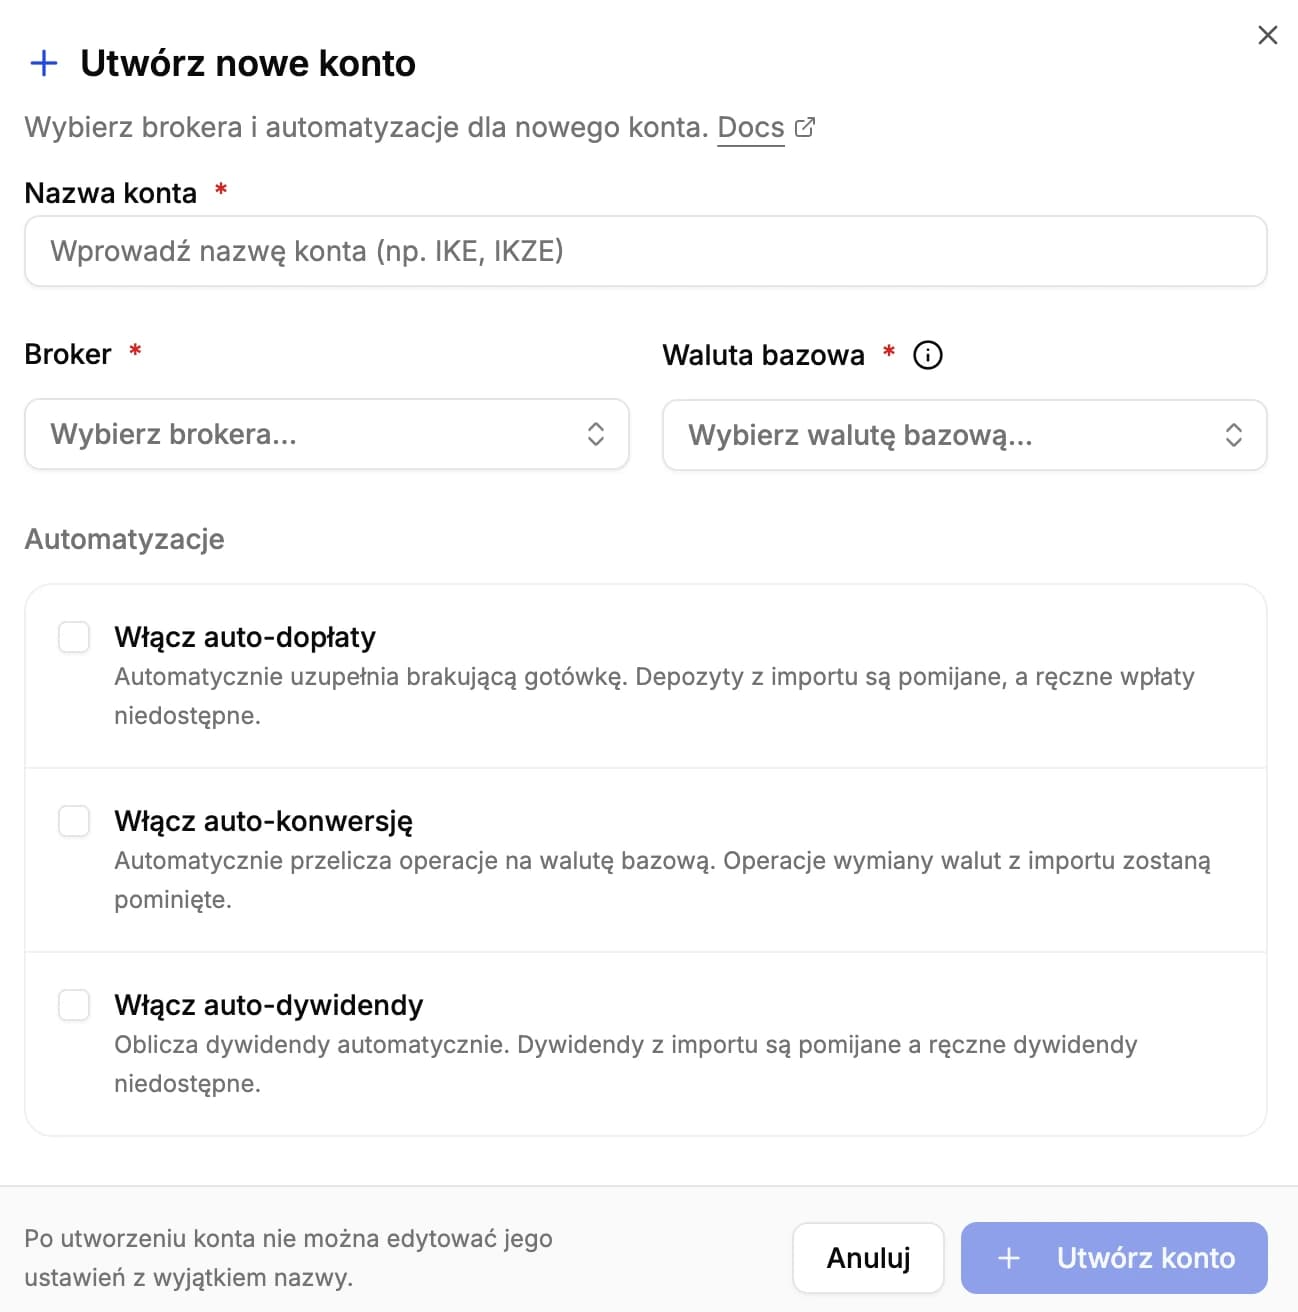
Task: Click the Włącz auto-dopłaty label text
Action: (245, 637)
